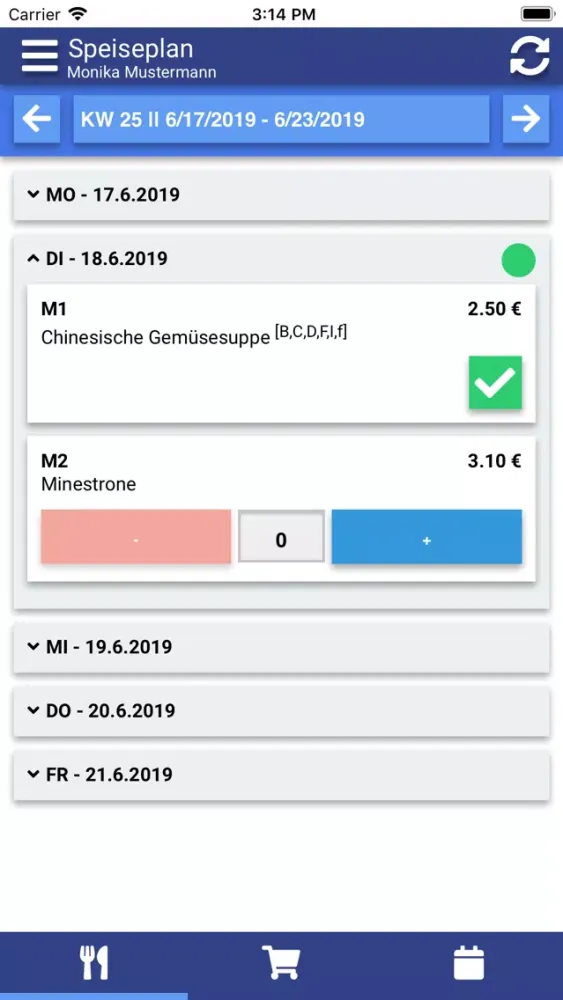Open the shopping cart tab
This screenshot has height=1000, width=563.
(281, 963)
